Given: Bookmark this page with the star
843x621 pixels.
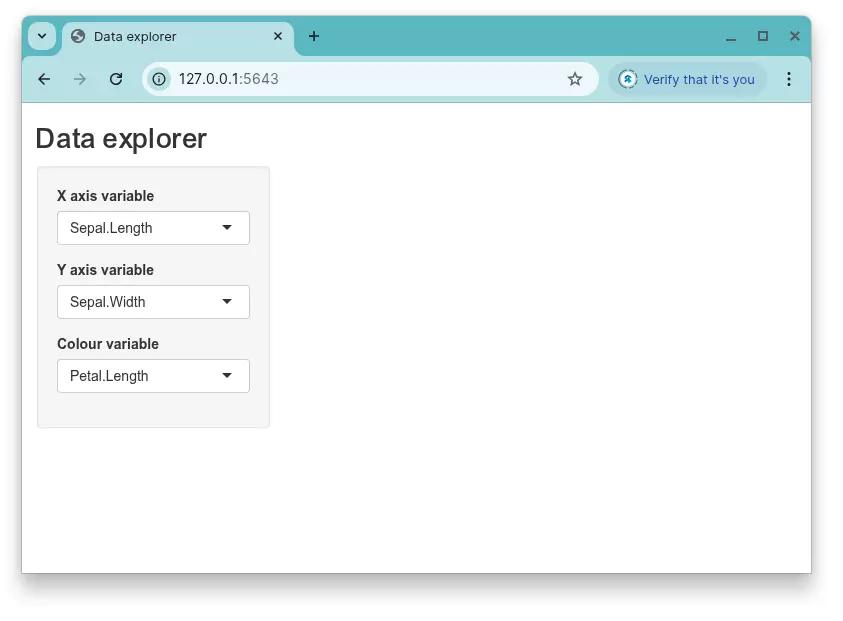Looking at the screenshot, I should tap(575, 79).
